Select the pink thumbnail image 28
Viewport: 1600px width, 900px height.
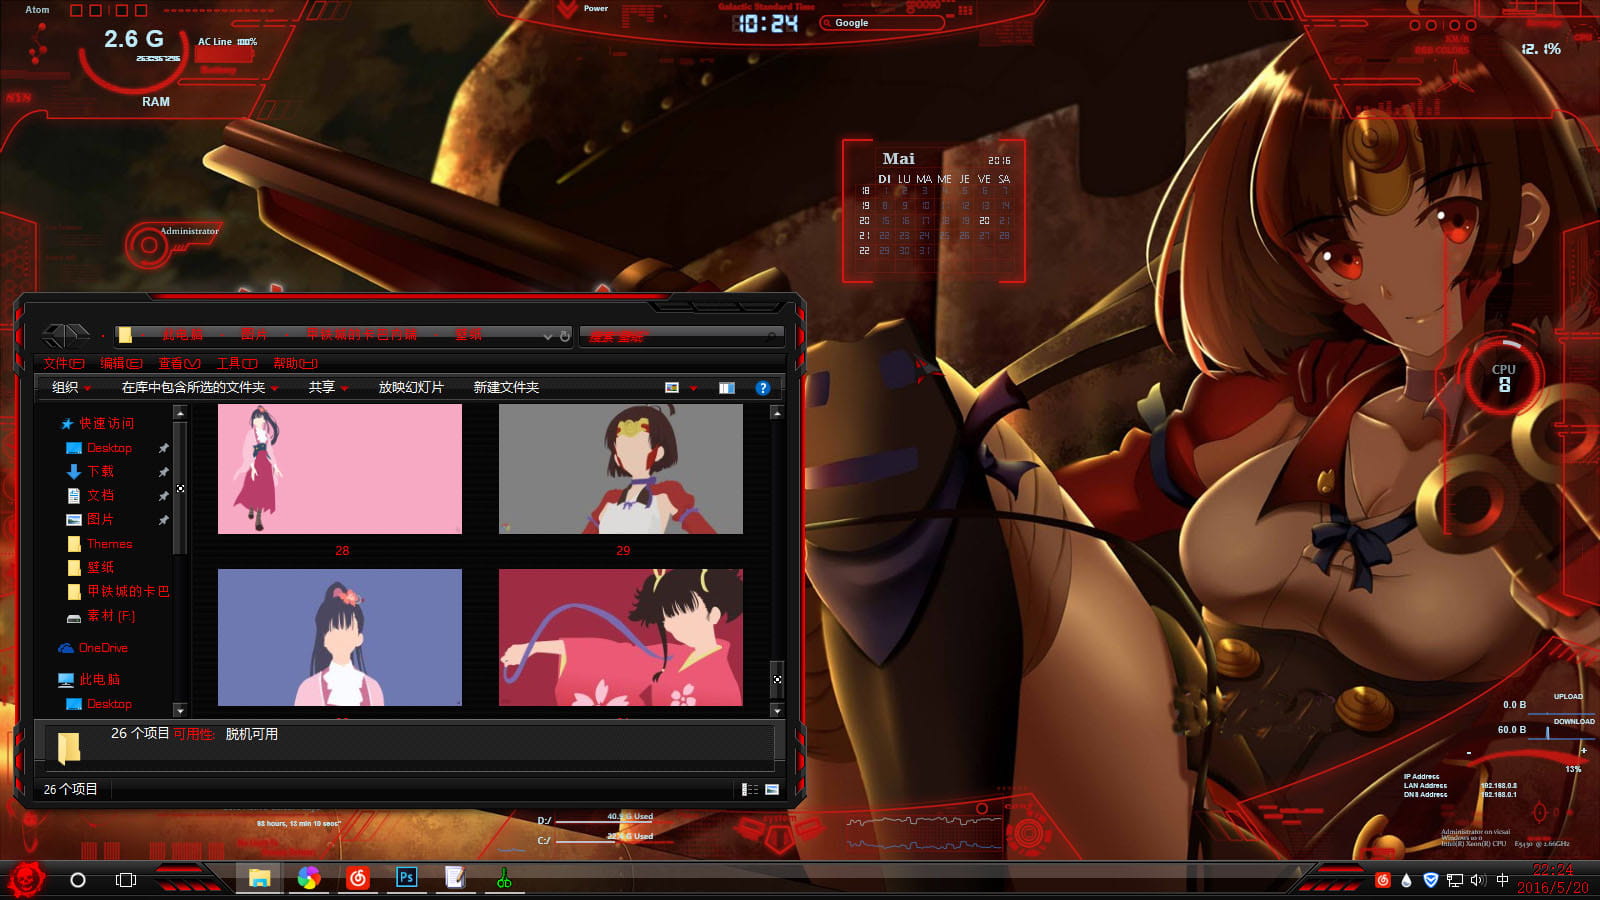pos(340,469)
